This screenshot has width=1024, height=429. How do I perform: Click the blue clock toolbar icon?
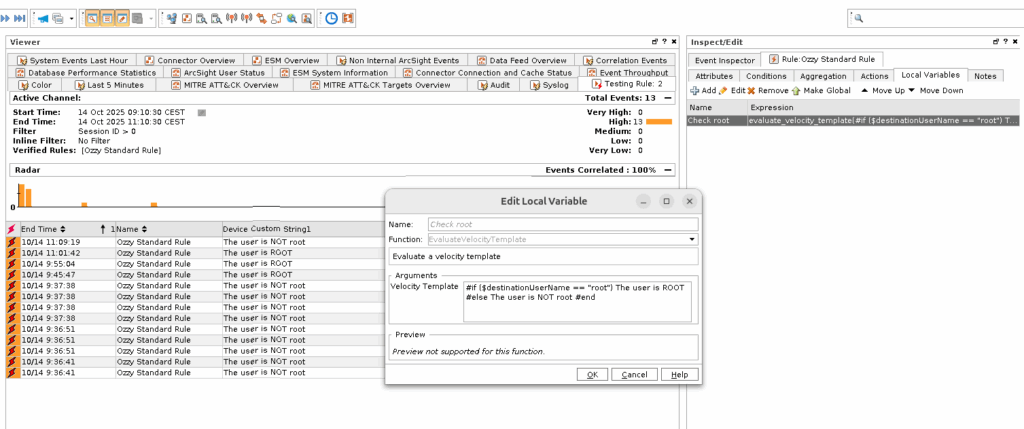click(x=332, y=18)
